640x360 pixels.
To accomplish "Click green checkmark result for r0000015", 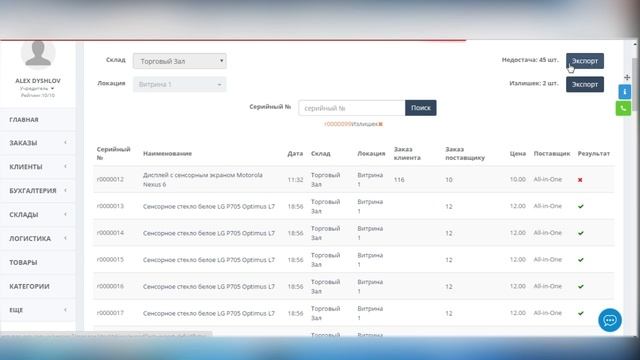I will point(580,260).
